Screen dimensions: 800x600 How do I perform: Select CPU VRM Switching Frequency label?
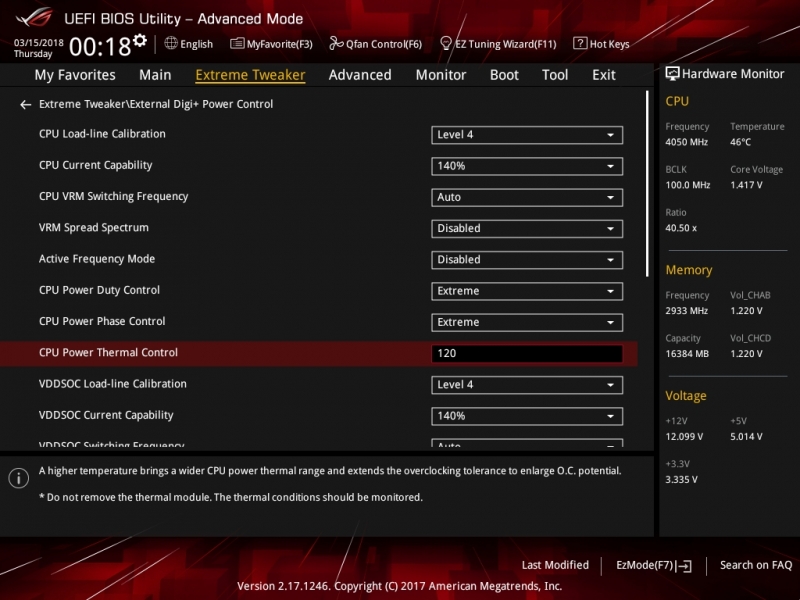[x=113, y=196]
